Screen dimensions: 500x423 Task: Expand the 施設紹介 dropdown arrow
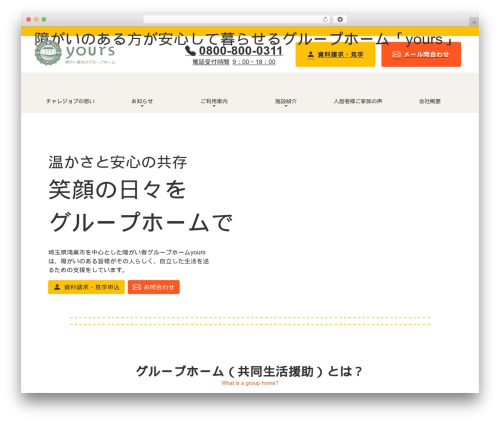pos(286,106)
